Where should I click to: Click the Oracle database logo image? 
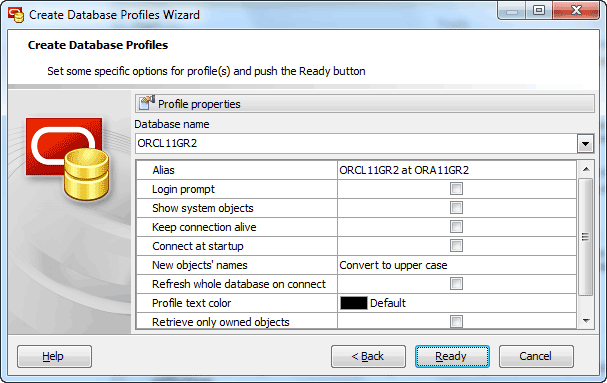[68, 159]
